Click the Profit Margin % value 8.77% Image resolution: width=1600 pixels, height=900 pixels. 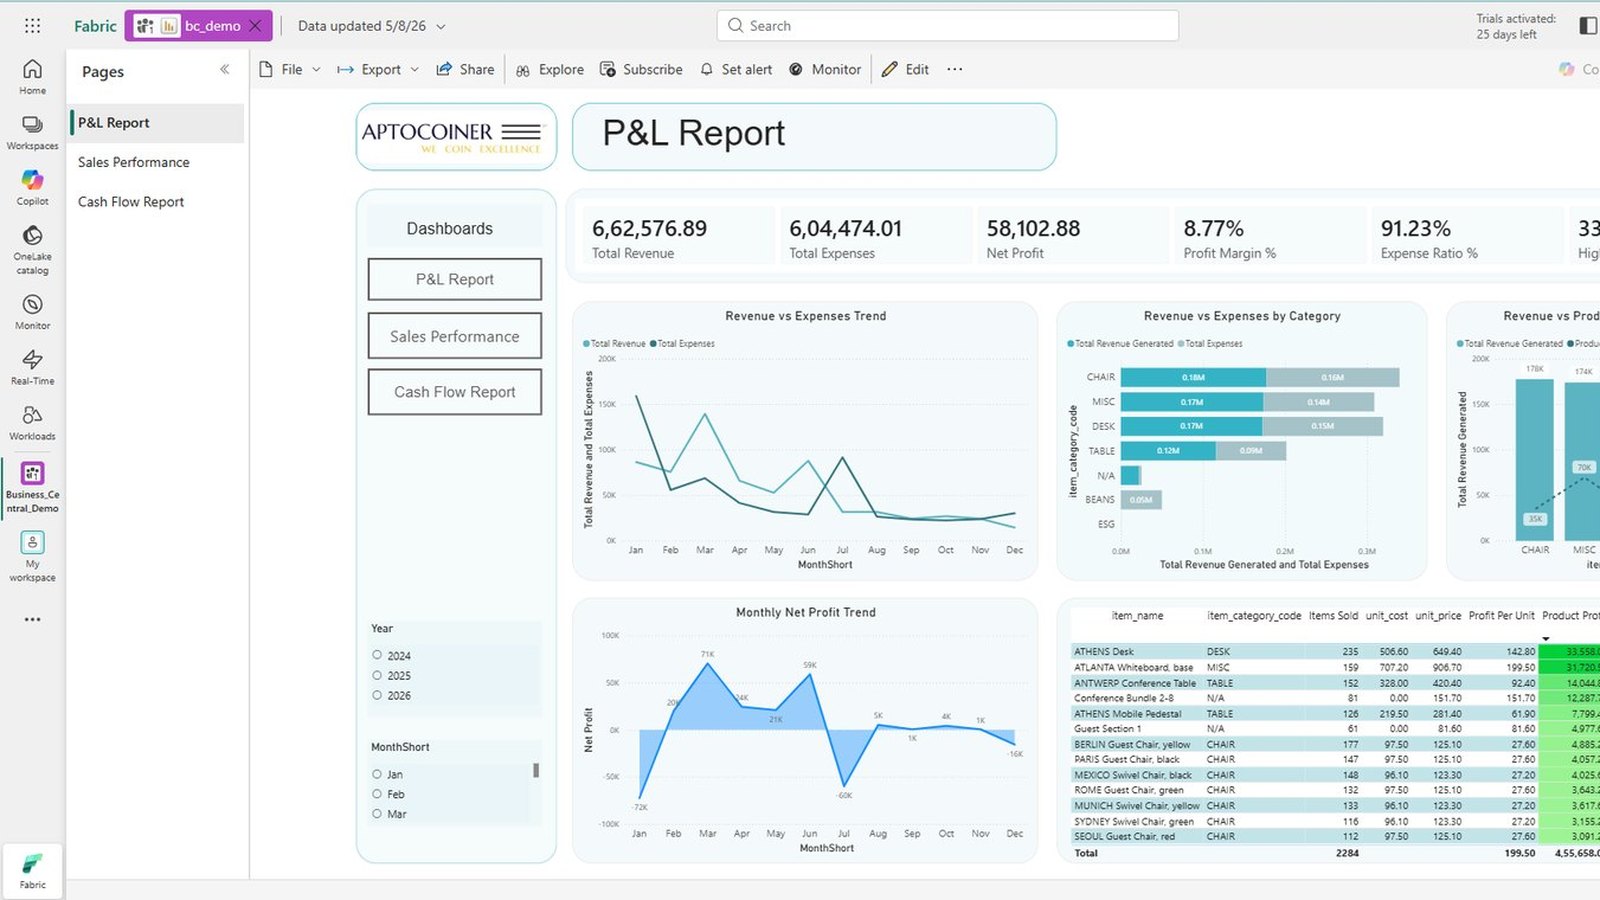coord(1214,229)
